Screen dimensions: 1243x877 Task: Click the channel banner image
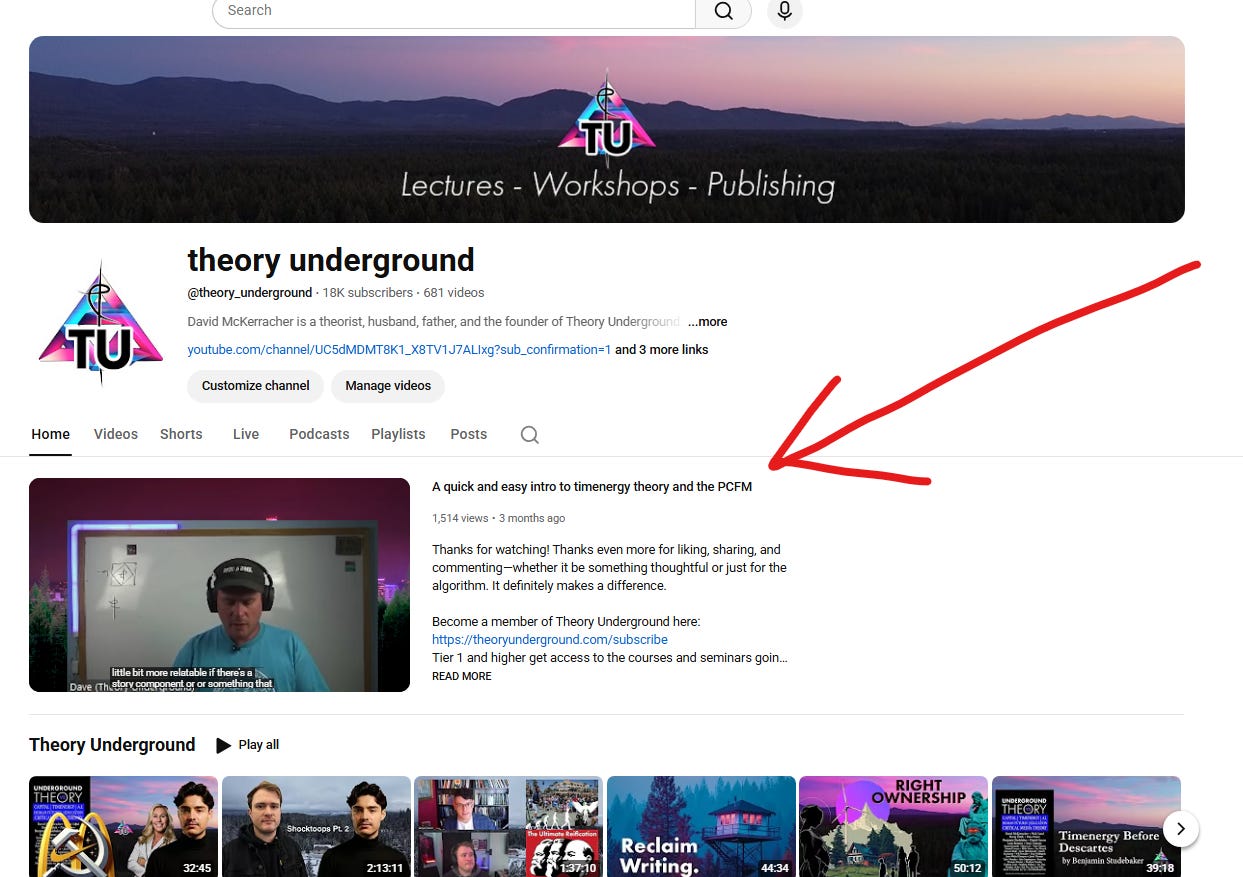(x=607, y=129)
